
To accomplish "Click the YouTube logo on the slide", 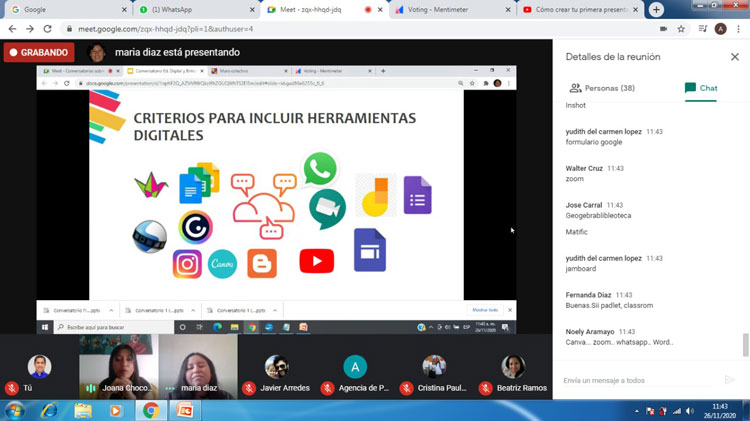I will click(x=317, y=261).
